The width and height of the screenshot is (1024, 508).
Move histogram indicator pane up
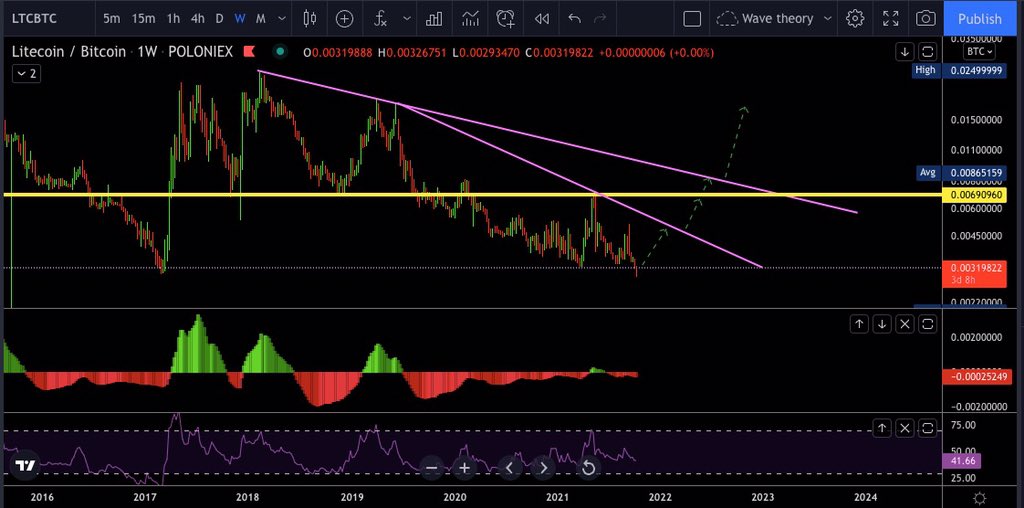[859, 323]
